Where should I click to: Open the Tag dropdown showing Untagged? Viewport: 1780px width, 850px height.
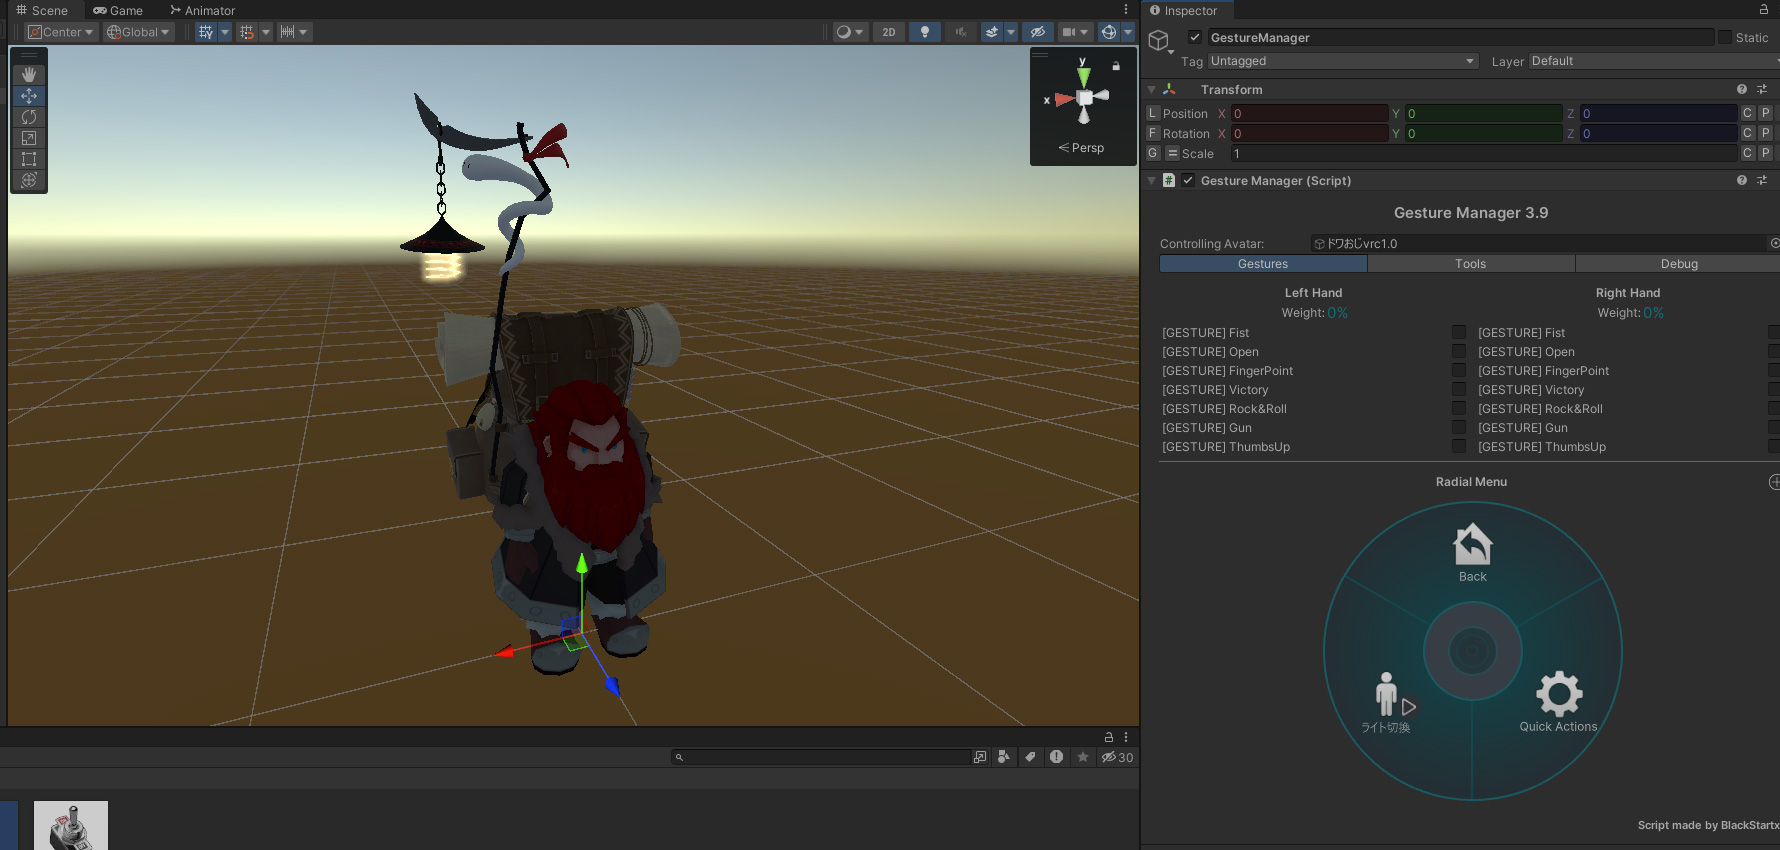click(1342, 61)
